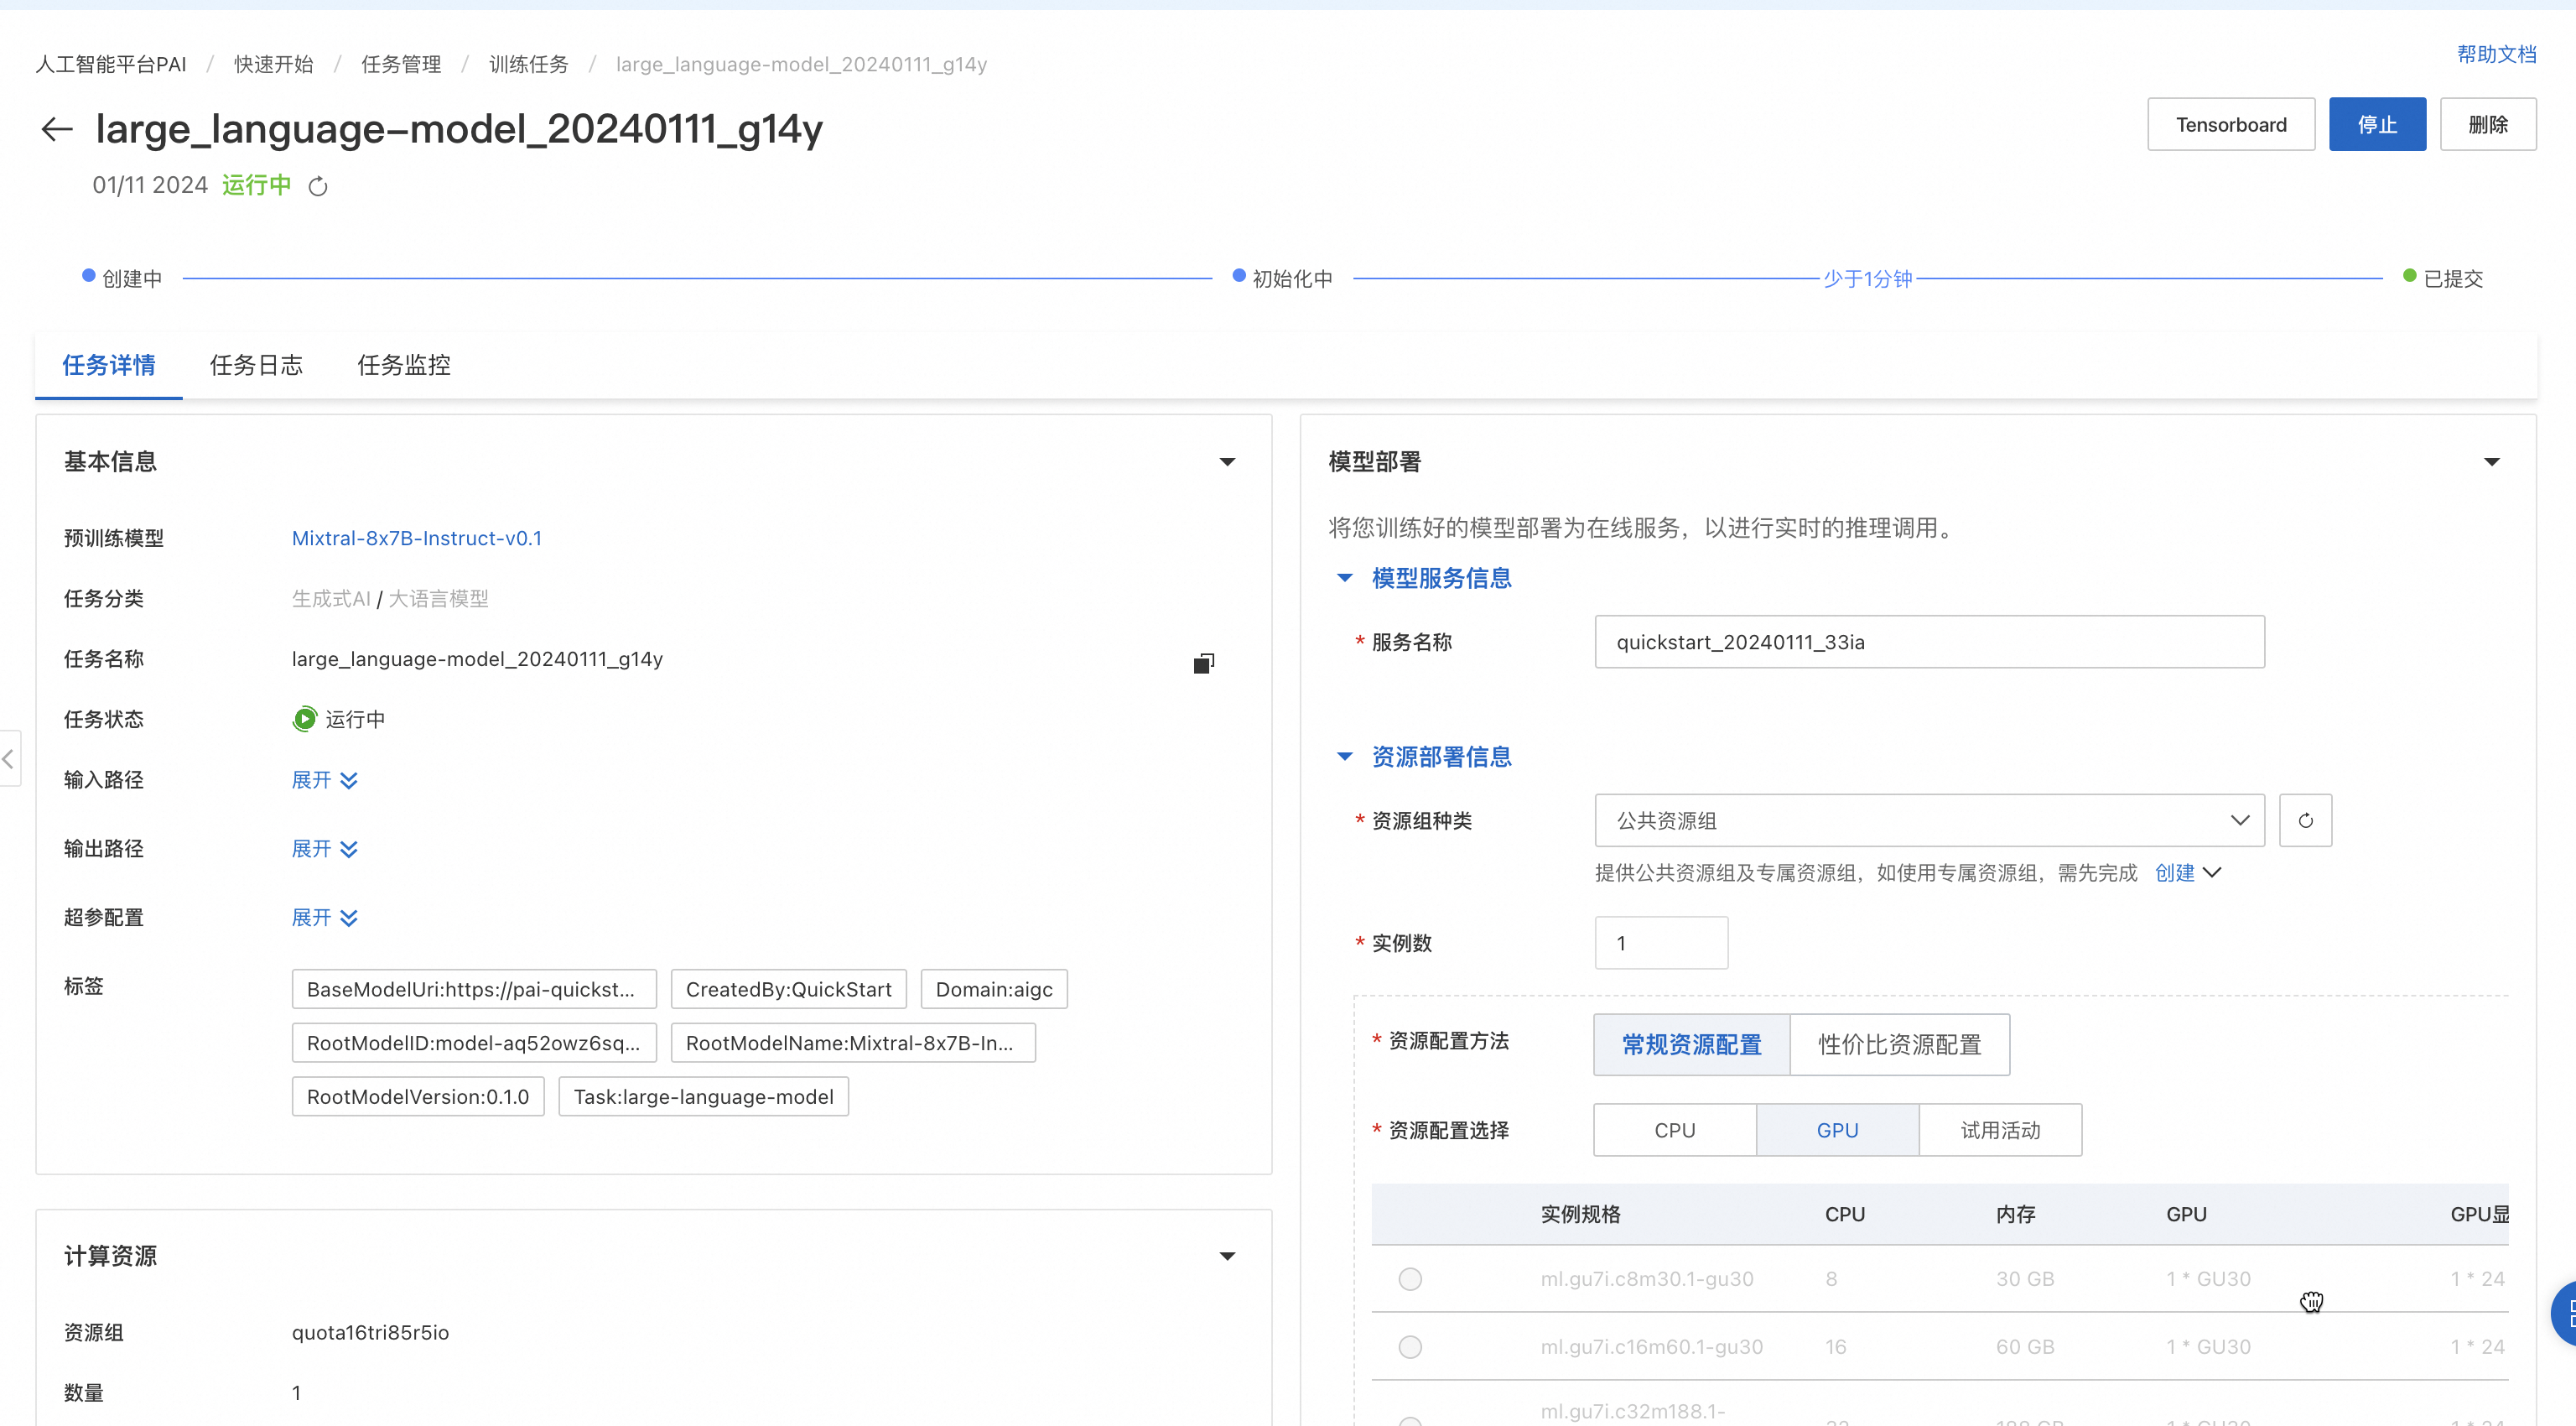Viewport: 2576px width, 1426px height.
Task: Click the 大语言模型 category text
Action: click(438, 599)
